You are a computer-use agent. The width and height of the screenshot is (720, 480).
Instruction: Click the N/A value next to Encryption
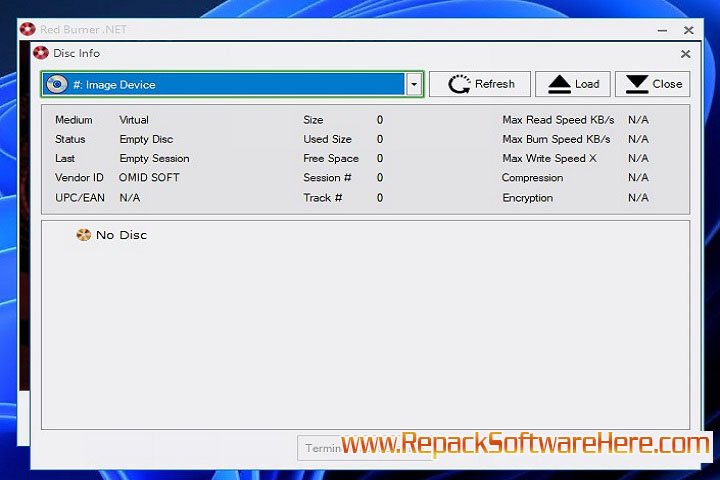[638, 198]
